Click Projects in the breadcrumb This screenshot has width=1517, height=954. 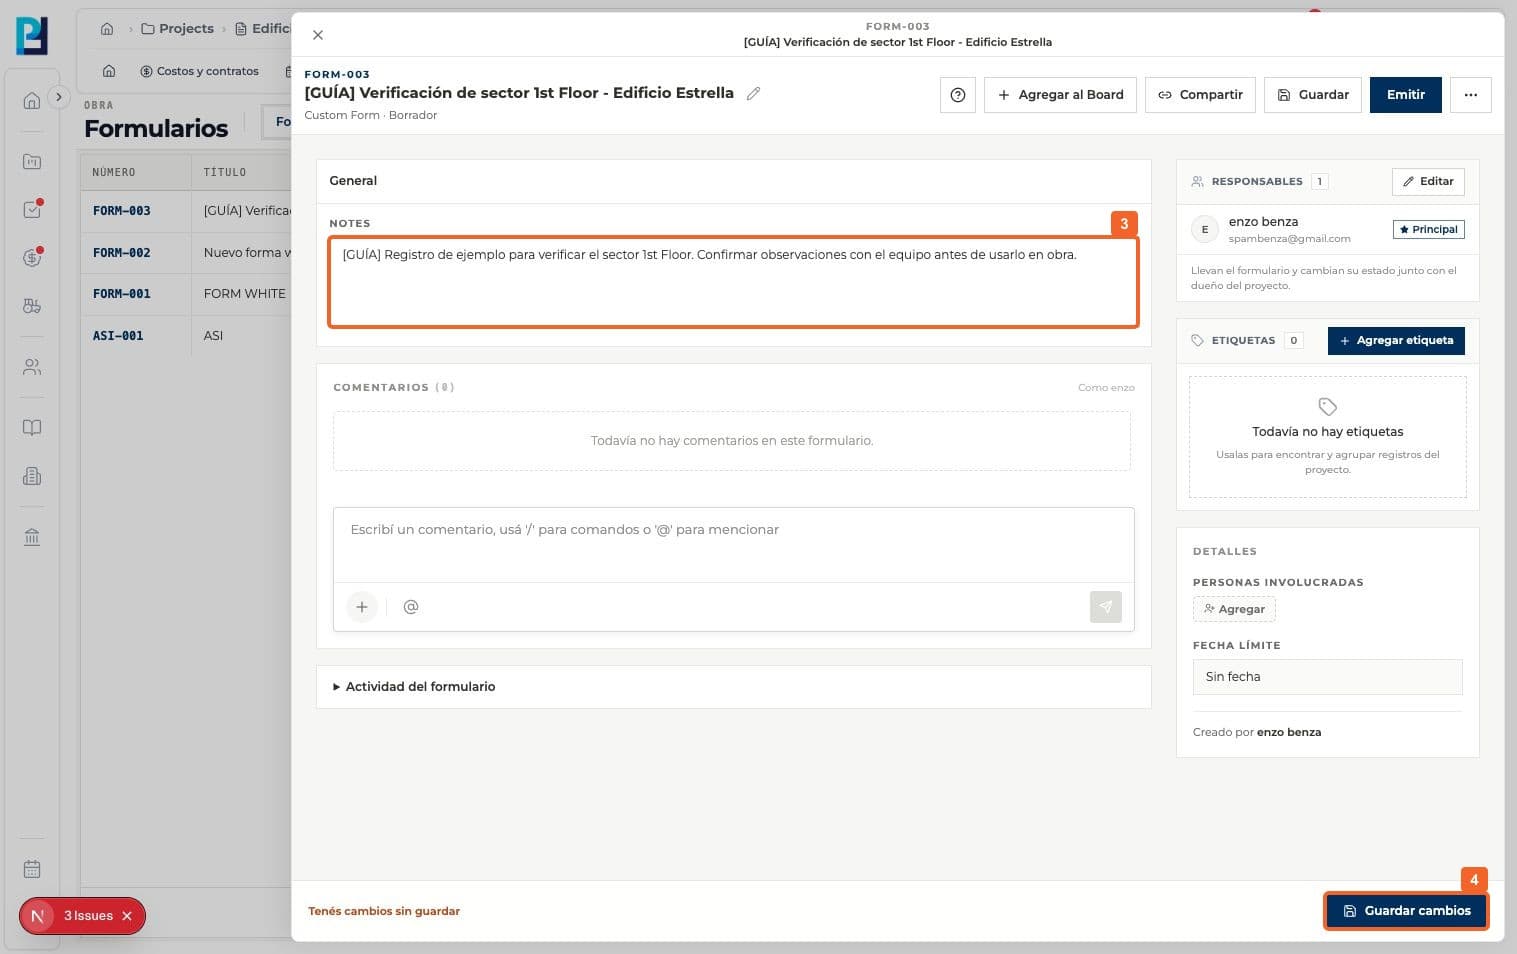point(178,29)
